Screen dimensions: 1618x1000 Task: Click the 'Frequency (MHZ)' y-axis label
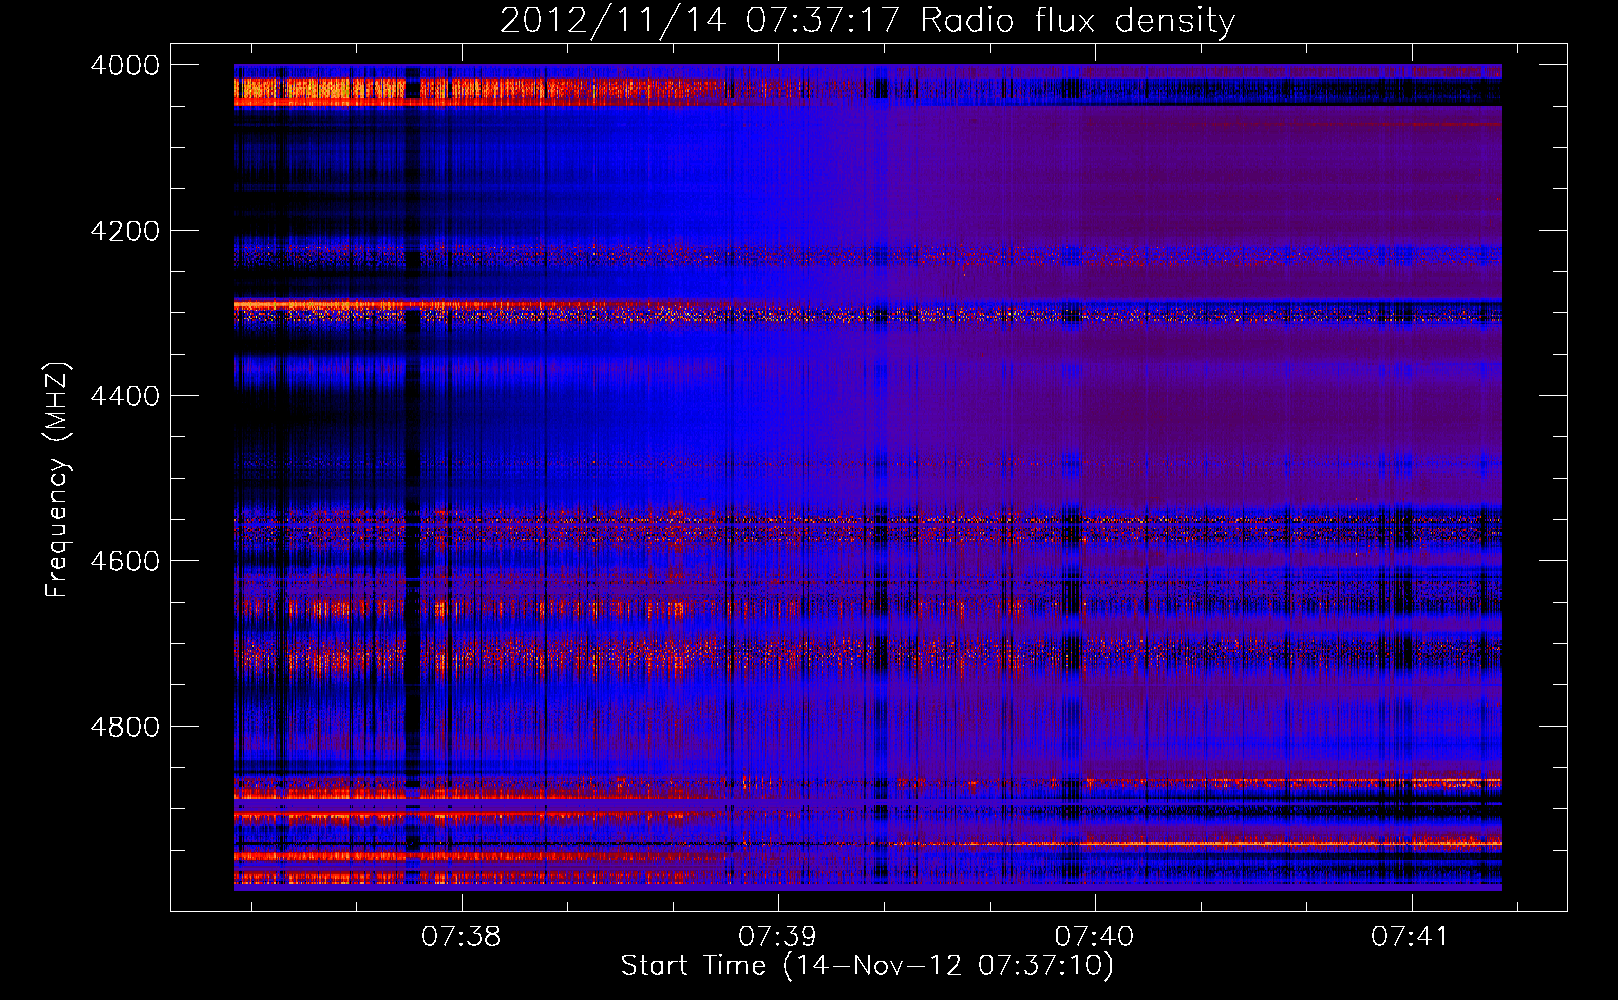pyautogui.click(x=57, y=480)
